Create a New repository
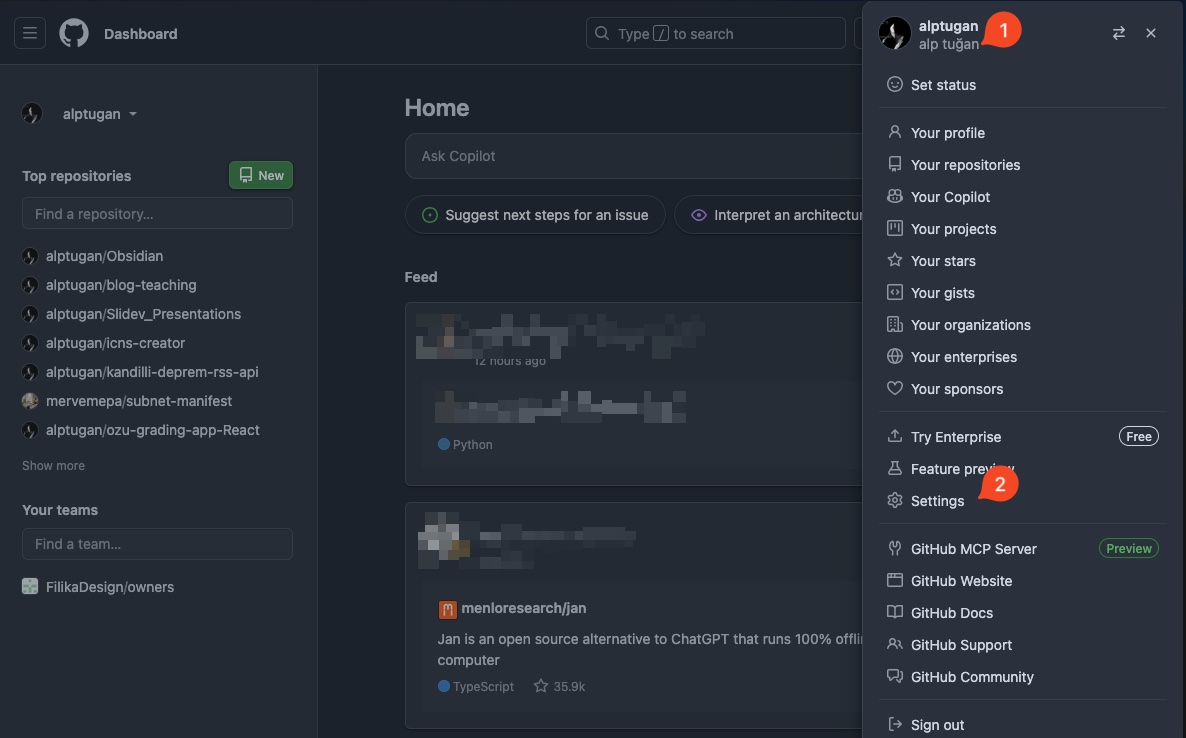 pos(261,175)
